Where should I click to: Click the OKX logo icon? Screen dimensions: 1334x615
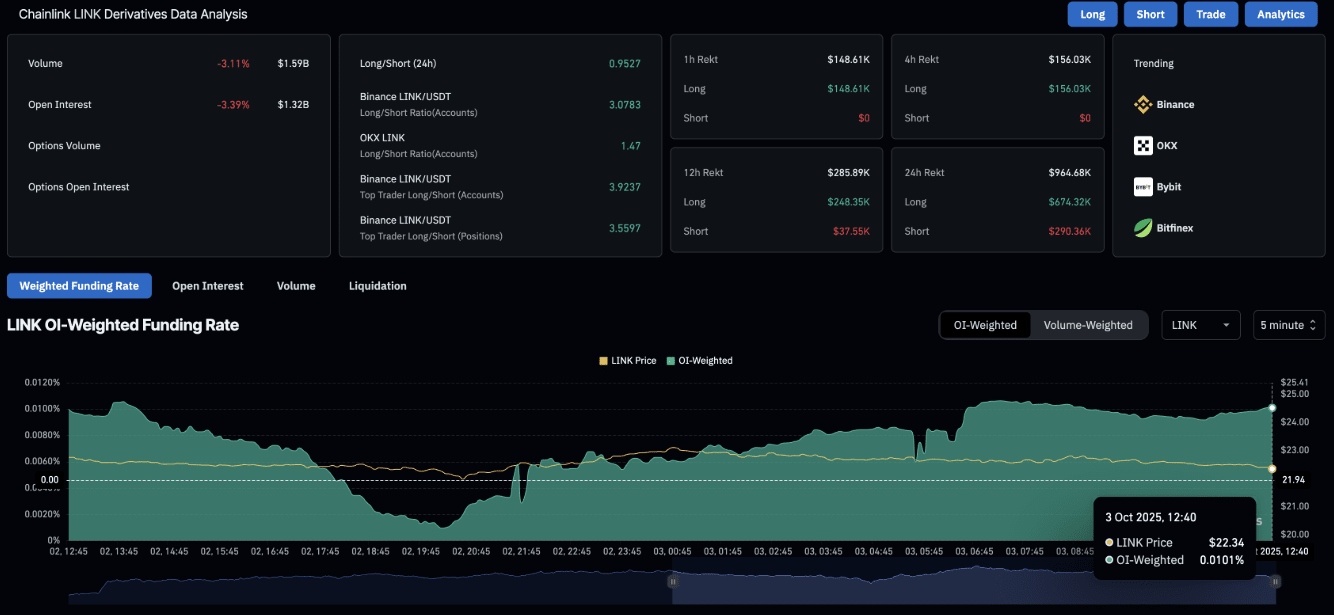[x=1143, y=146]
